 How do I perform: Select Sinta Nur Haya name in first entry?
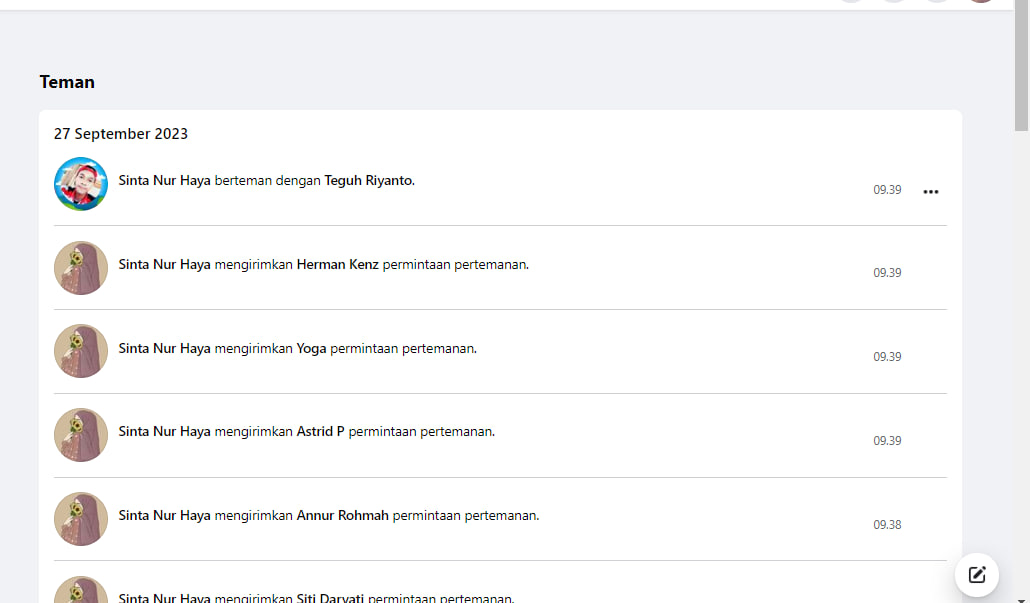click(164, 181)
